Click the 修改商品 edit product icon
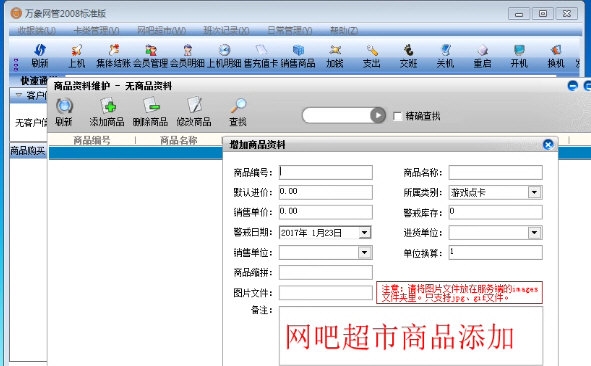The height and width of the screenshot is (366, 591). click(x=194, y=106)
